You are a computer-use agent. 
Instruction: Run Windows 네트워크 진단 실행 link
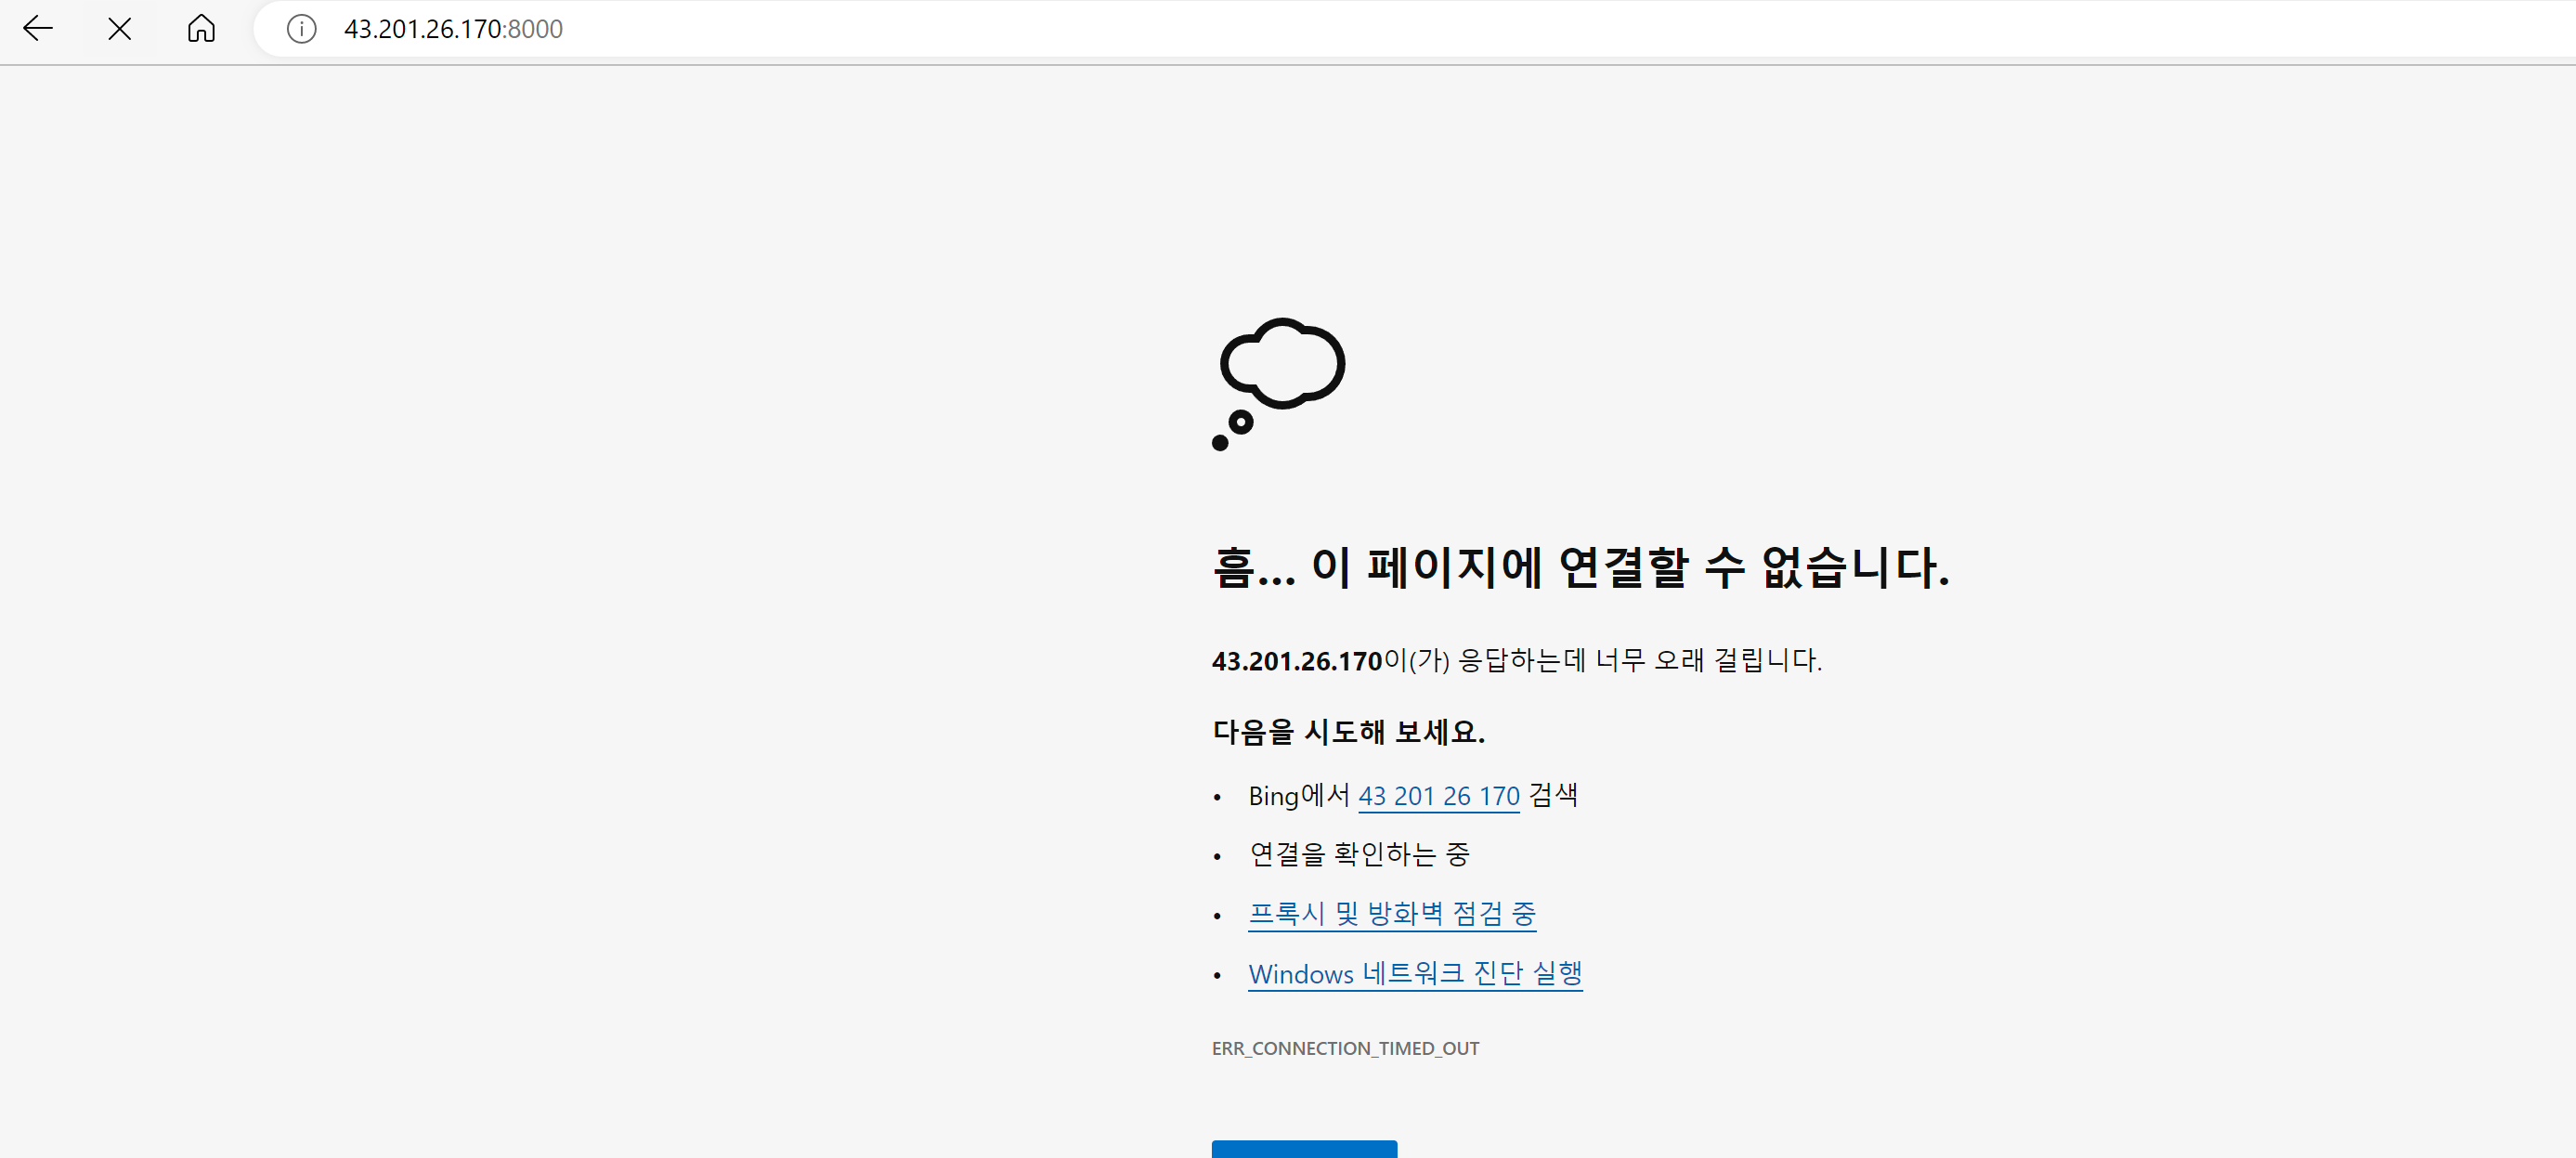point(1415,973)
